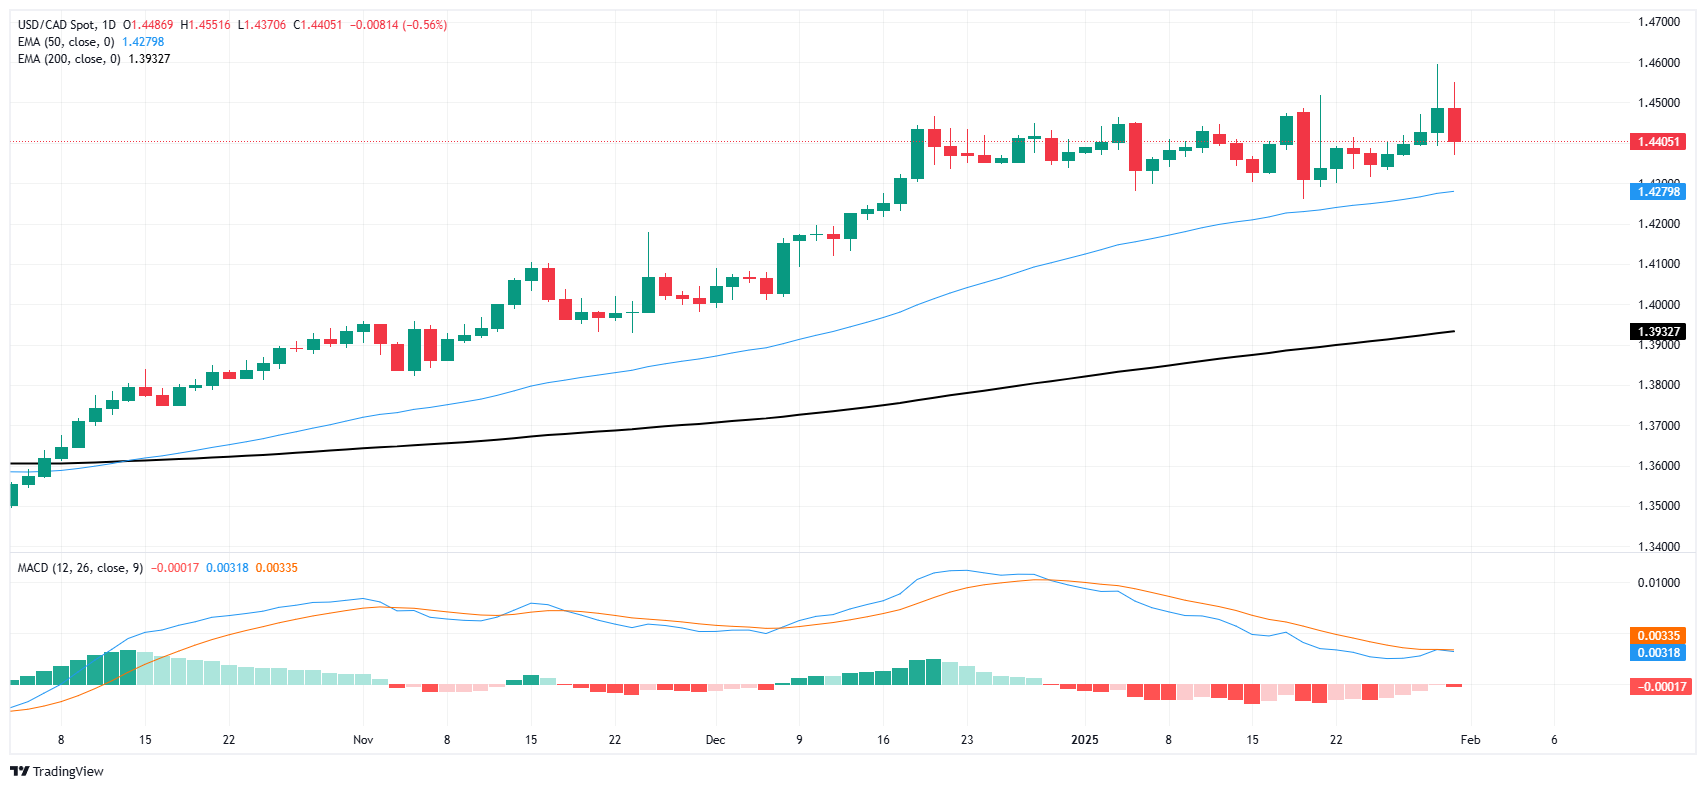Click the EMA 200 indicator legend
The image size is (1706, 789).
click(x=69, y=59)
